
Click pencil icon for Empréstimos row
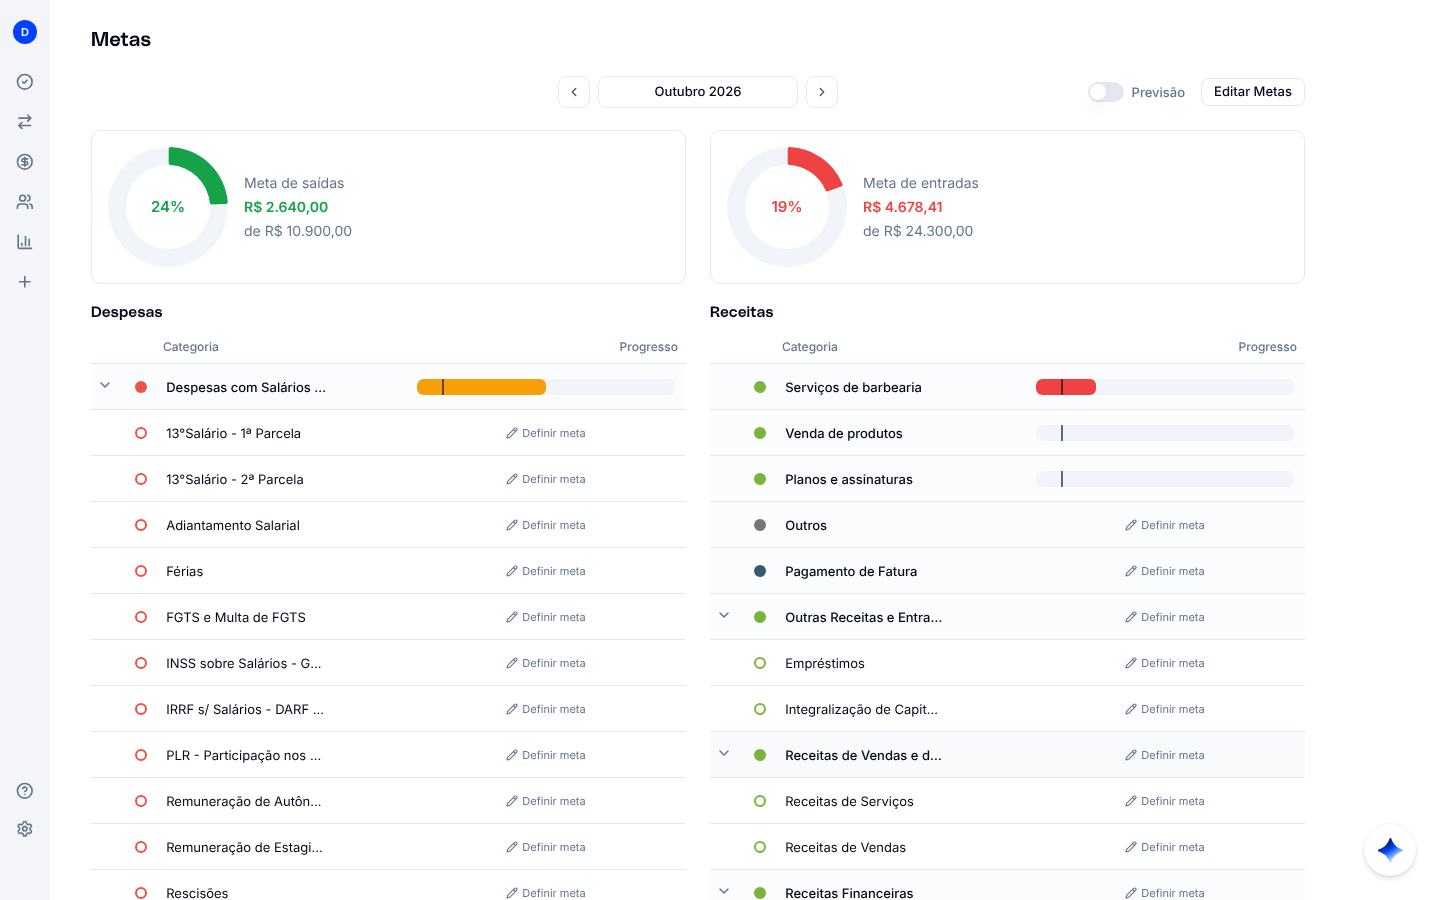point(1131,664)
